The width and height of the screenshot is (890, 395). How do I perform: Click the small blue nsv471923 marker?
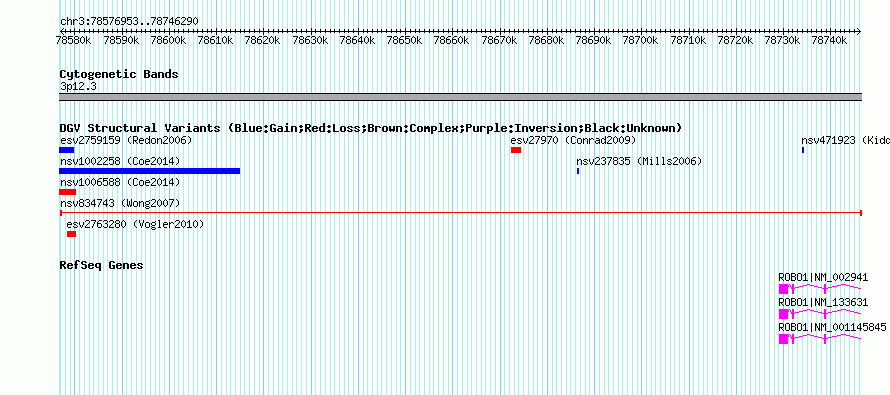coord(803,150)
